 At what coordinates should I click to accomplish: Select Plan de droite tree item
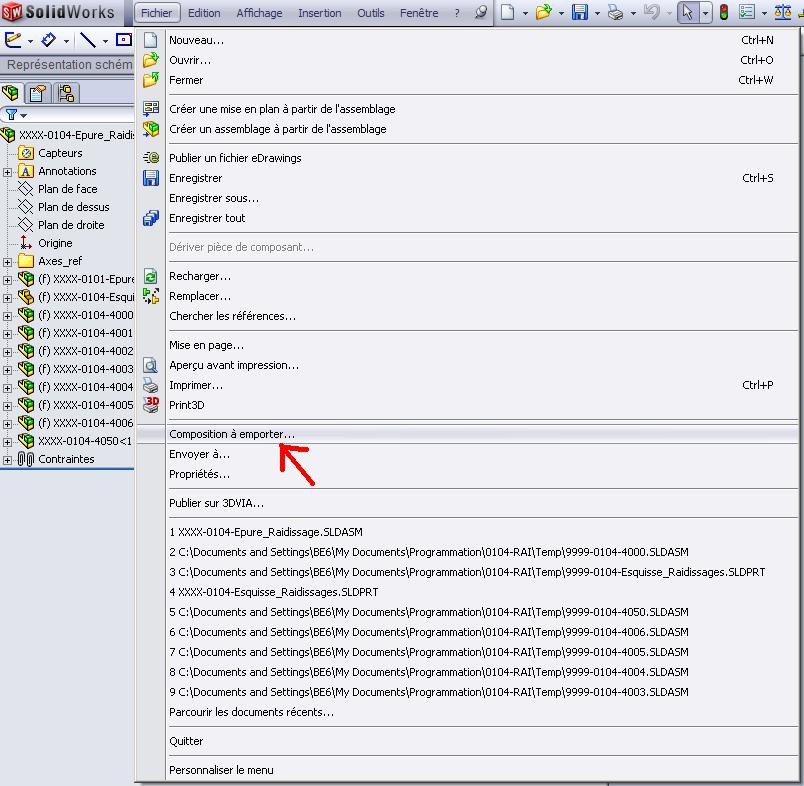tap(71, 225)
